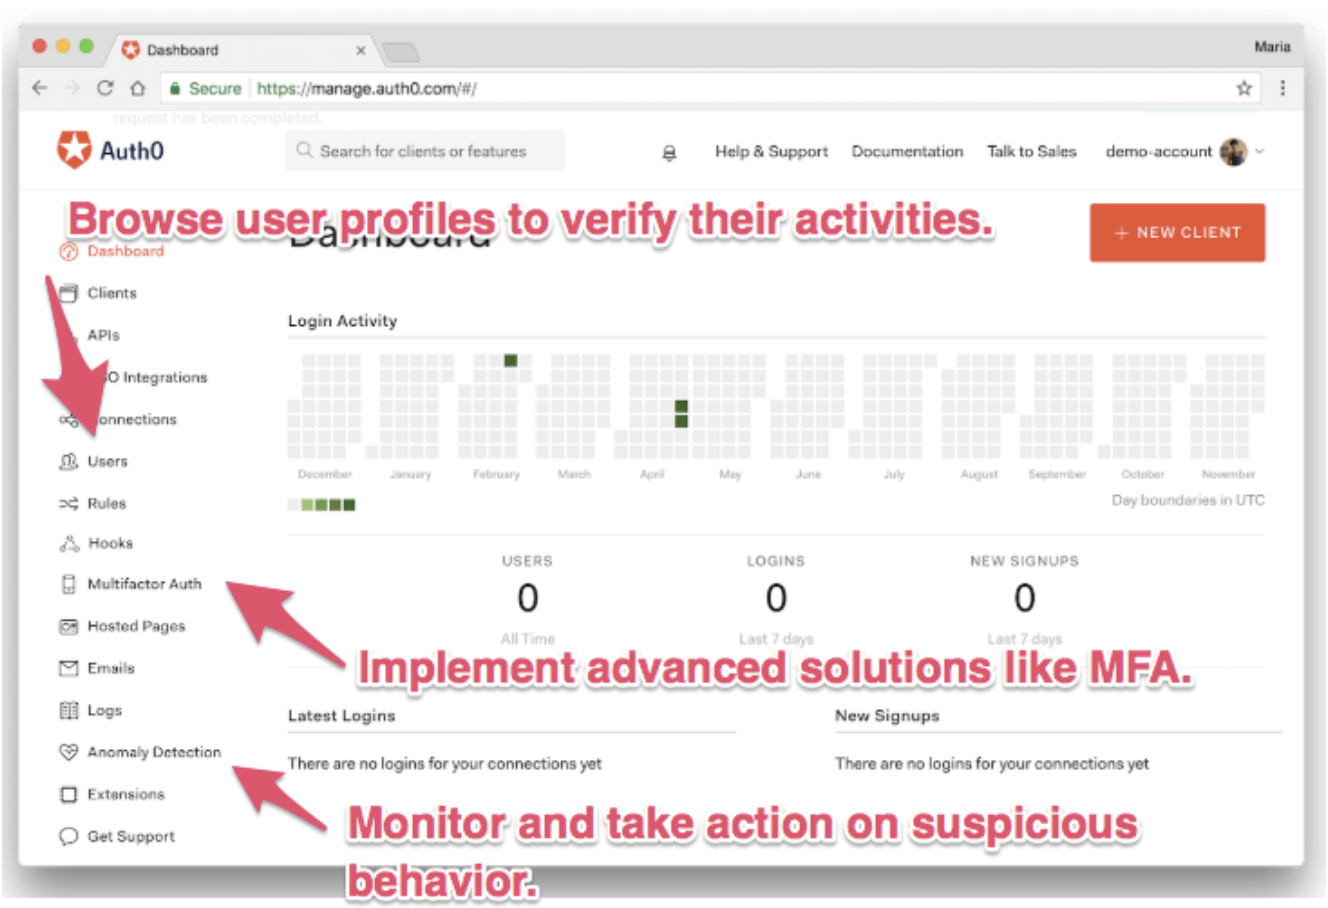
Task: Click the green Secure padlock icon
Action: pyautogui.click(x=175, y=88)
